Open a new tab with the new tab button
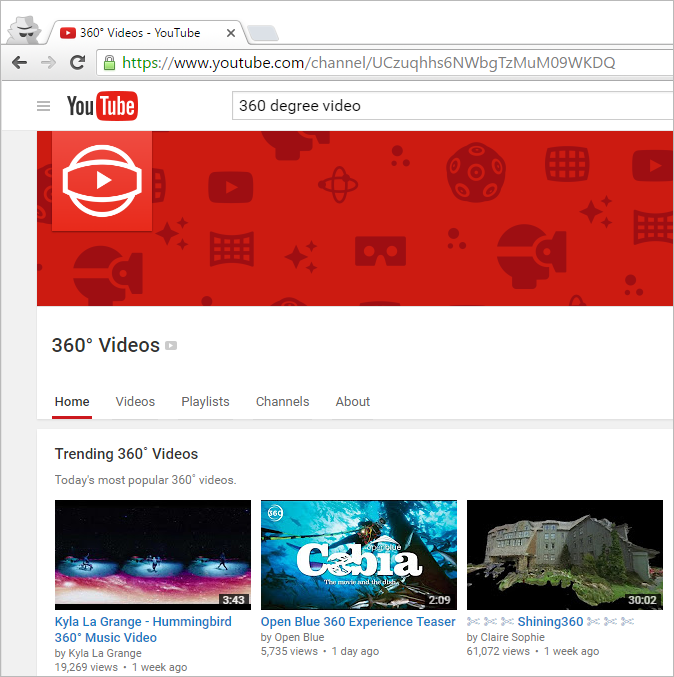 point(263,33)
